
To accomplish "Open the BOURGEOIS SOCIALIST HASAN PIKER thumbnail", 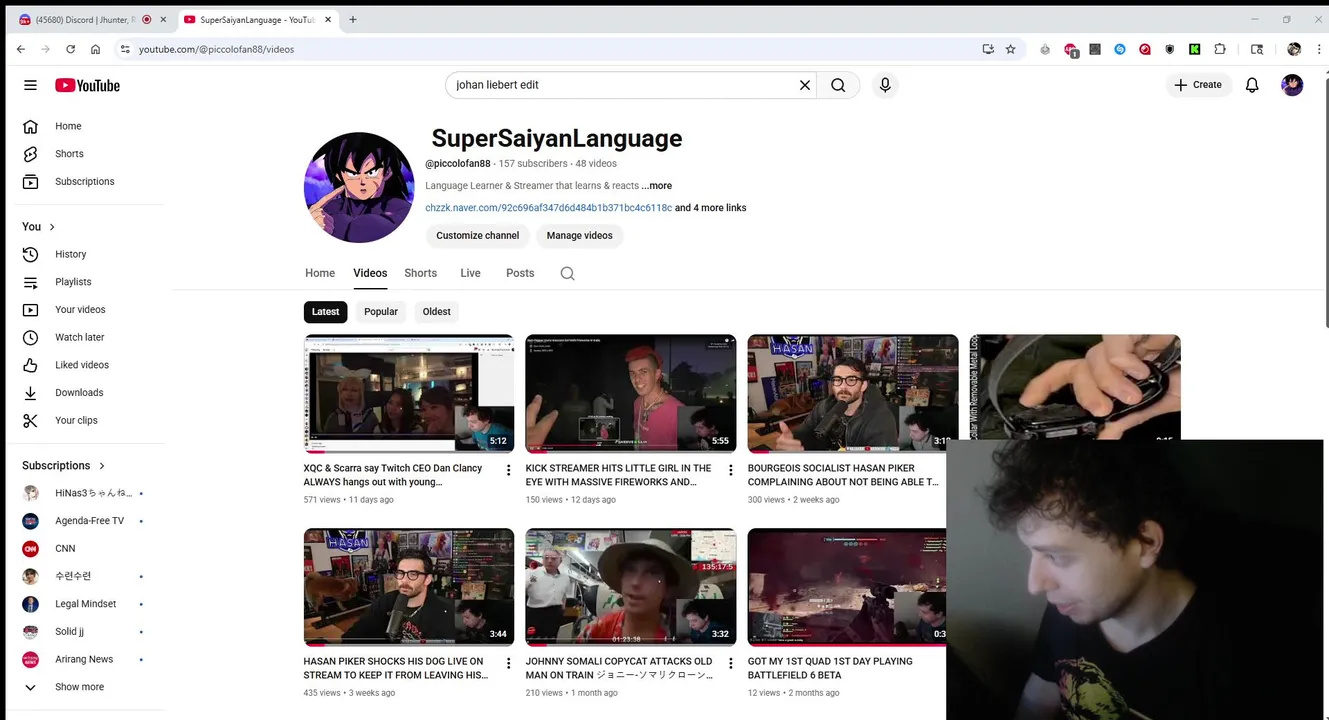I will coord(853,394).
